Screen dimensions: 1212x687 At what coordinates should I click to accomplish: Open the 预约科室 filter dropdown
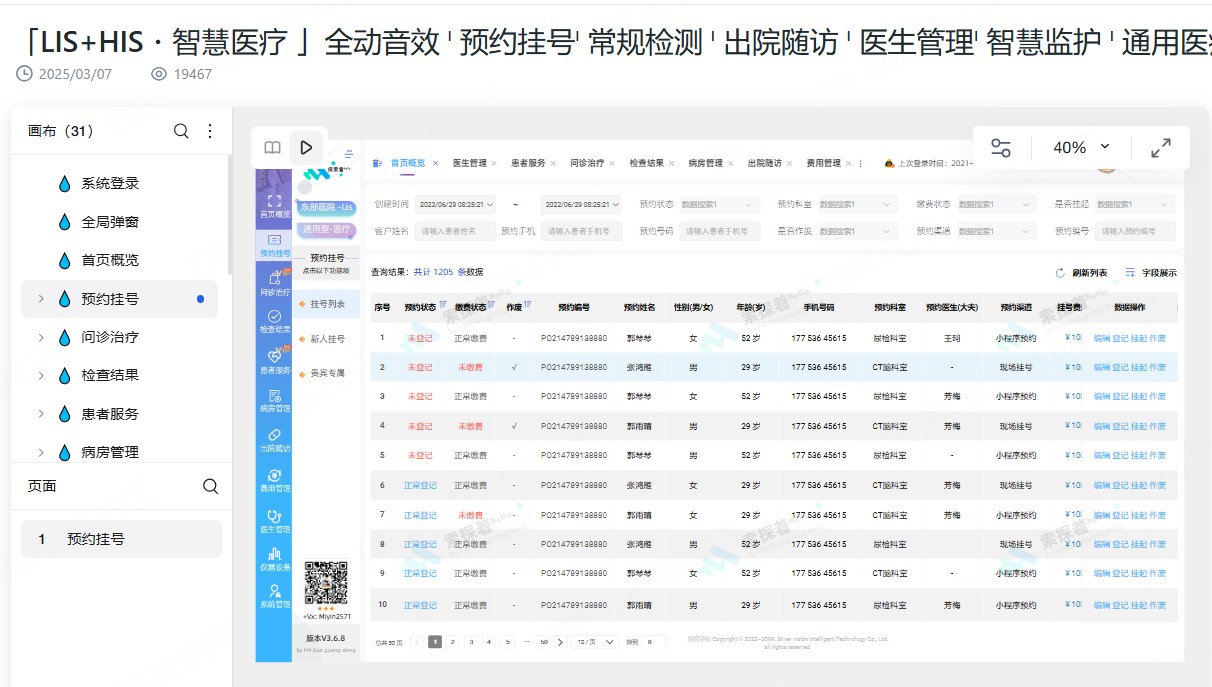pos(856,204)
